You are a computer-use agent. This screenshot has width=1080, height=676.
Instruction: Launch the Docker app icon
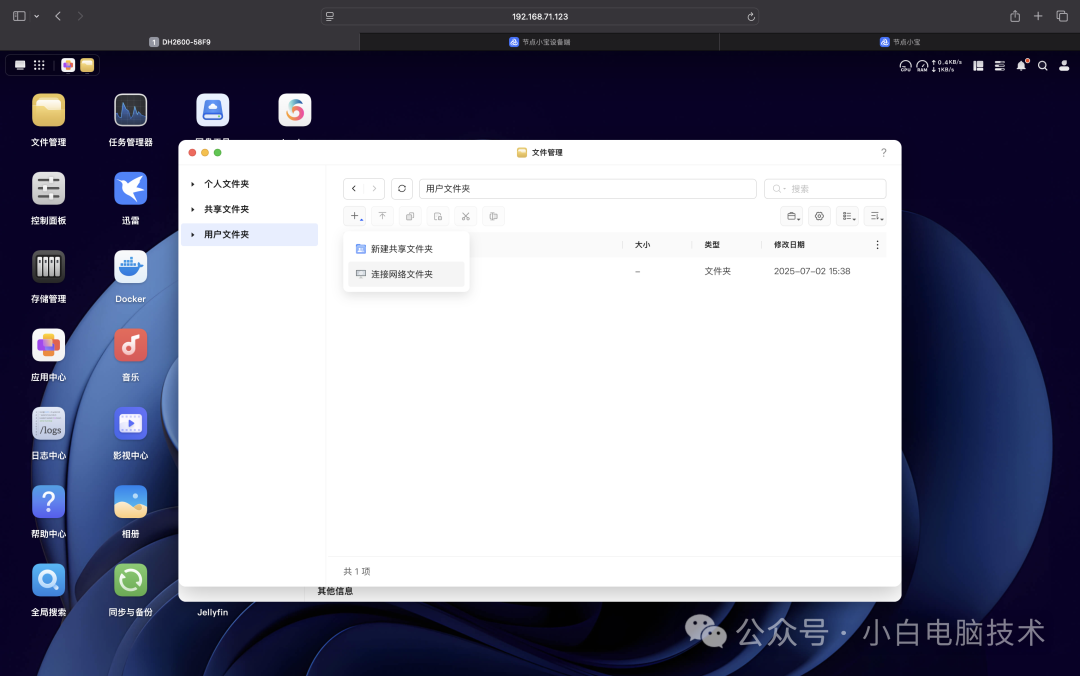tap(130, 267)
